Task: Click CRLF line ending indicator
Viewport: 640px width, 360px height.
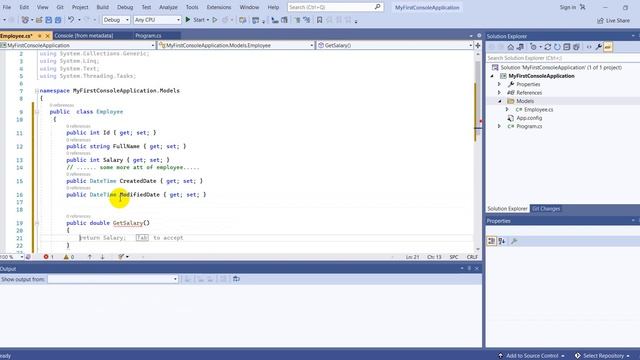Action: pos(472,257)
